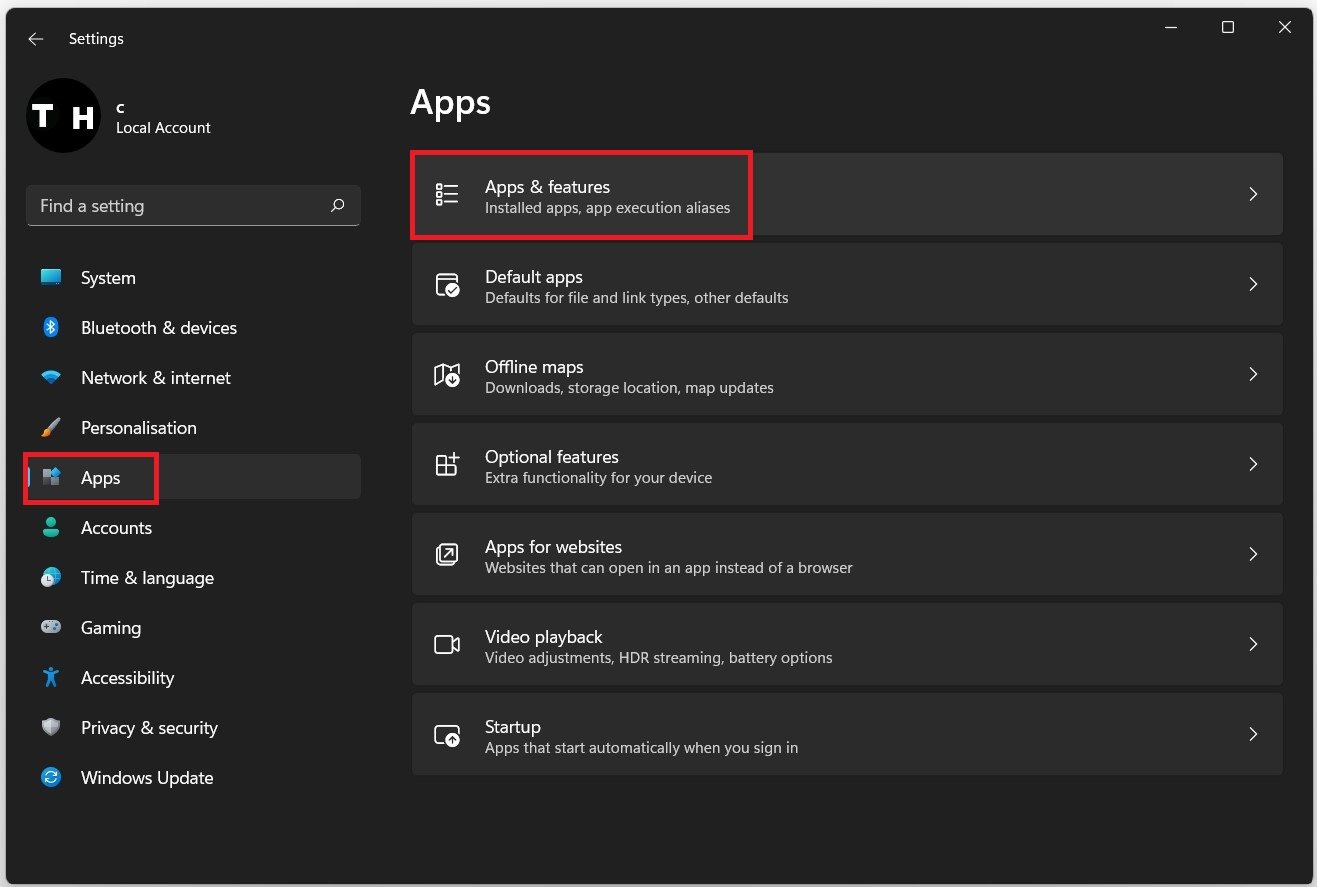Switch to Accounts settings

click(116, 528)
